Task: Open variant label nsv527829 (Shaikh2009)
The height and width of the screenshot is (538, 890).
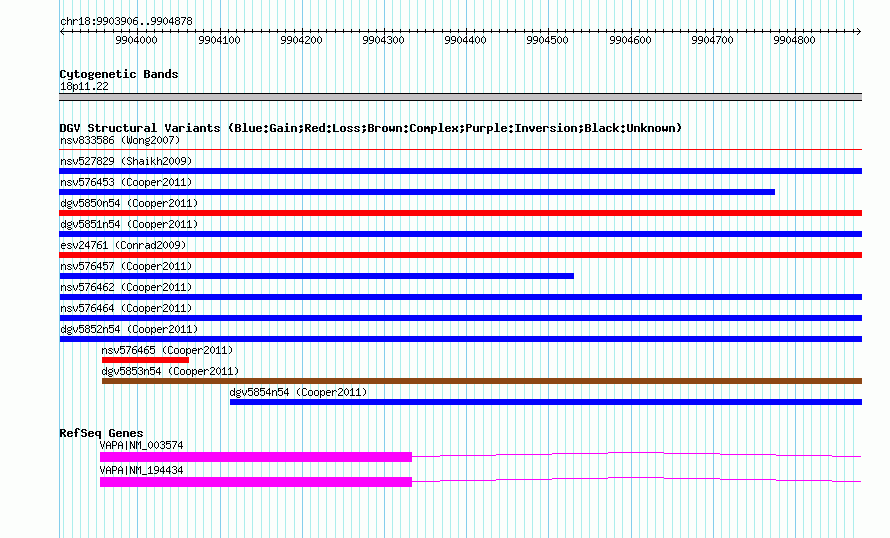Action: point(126,161)
